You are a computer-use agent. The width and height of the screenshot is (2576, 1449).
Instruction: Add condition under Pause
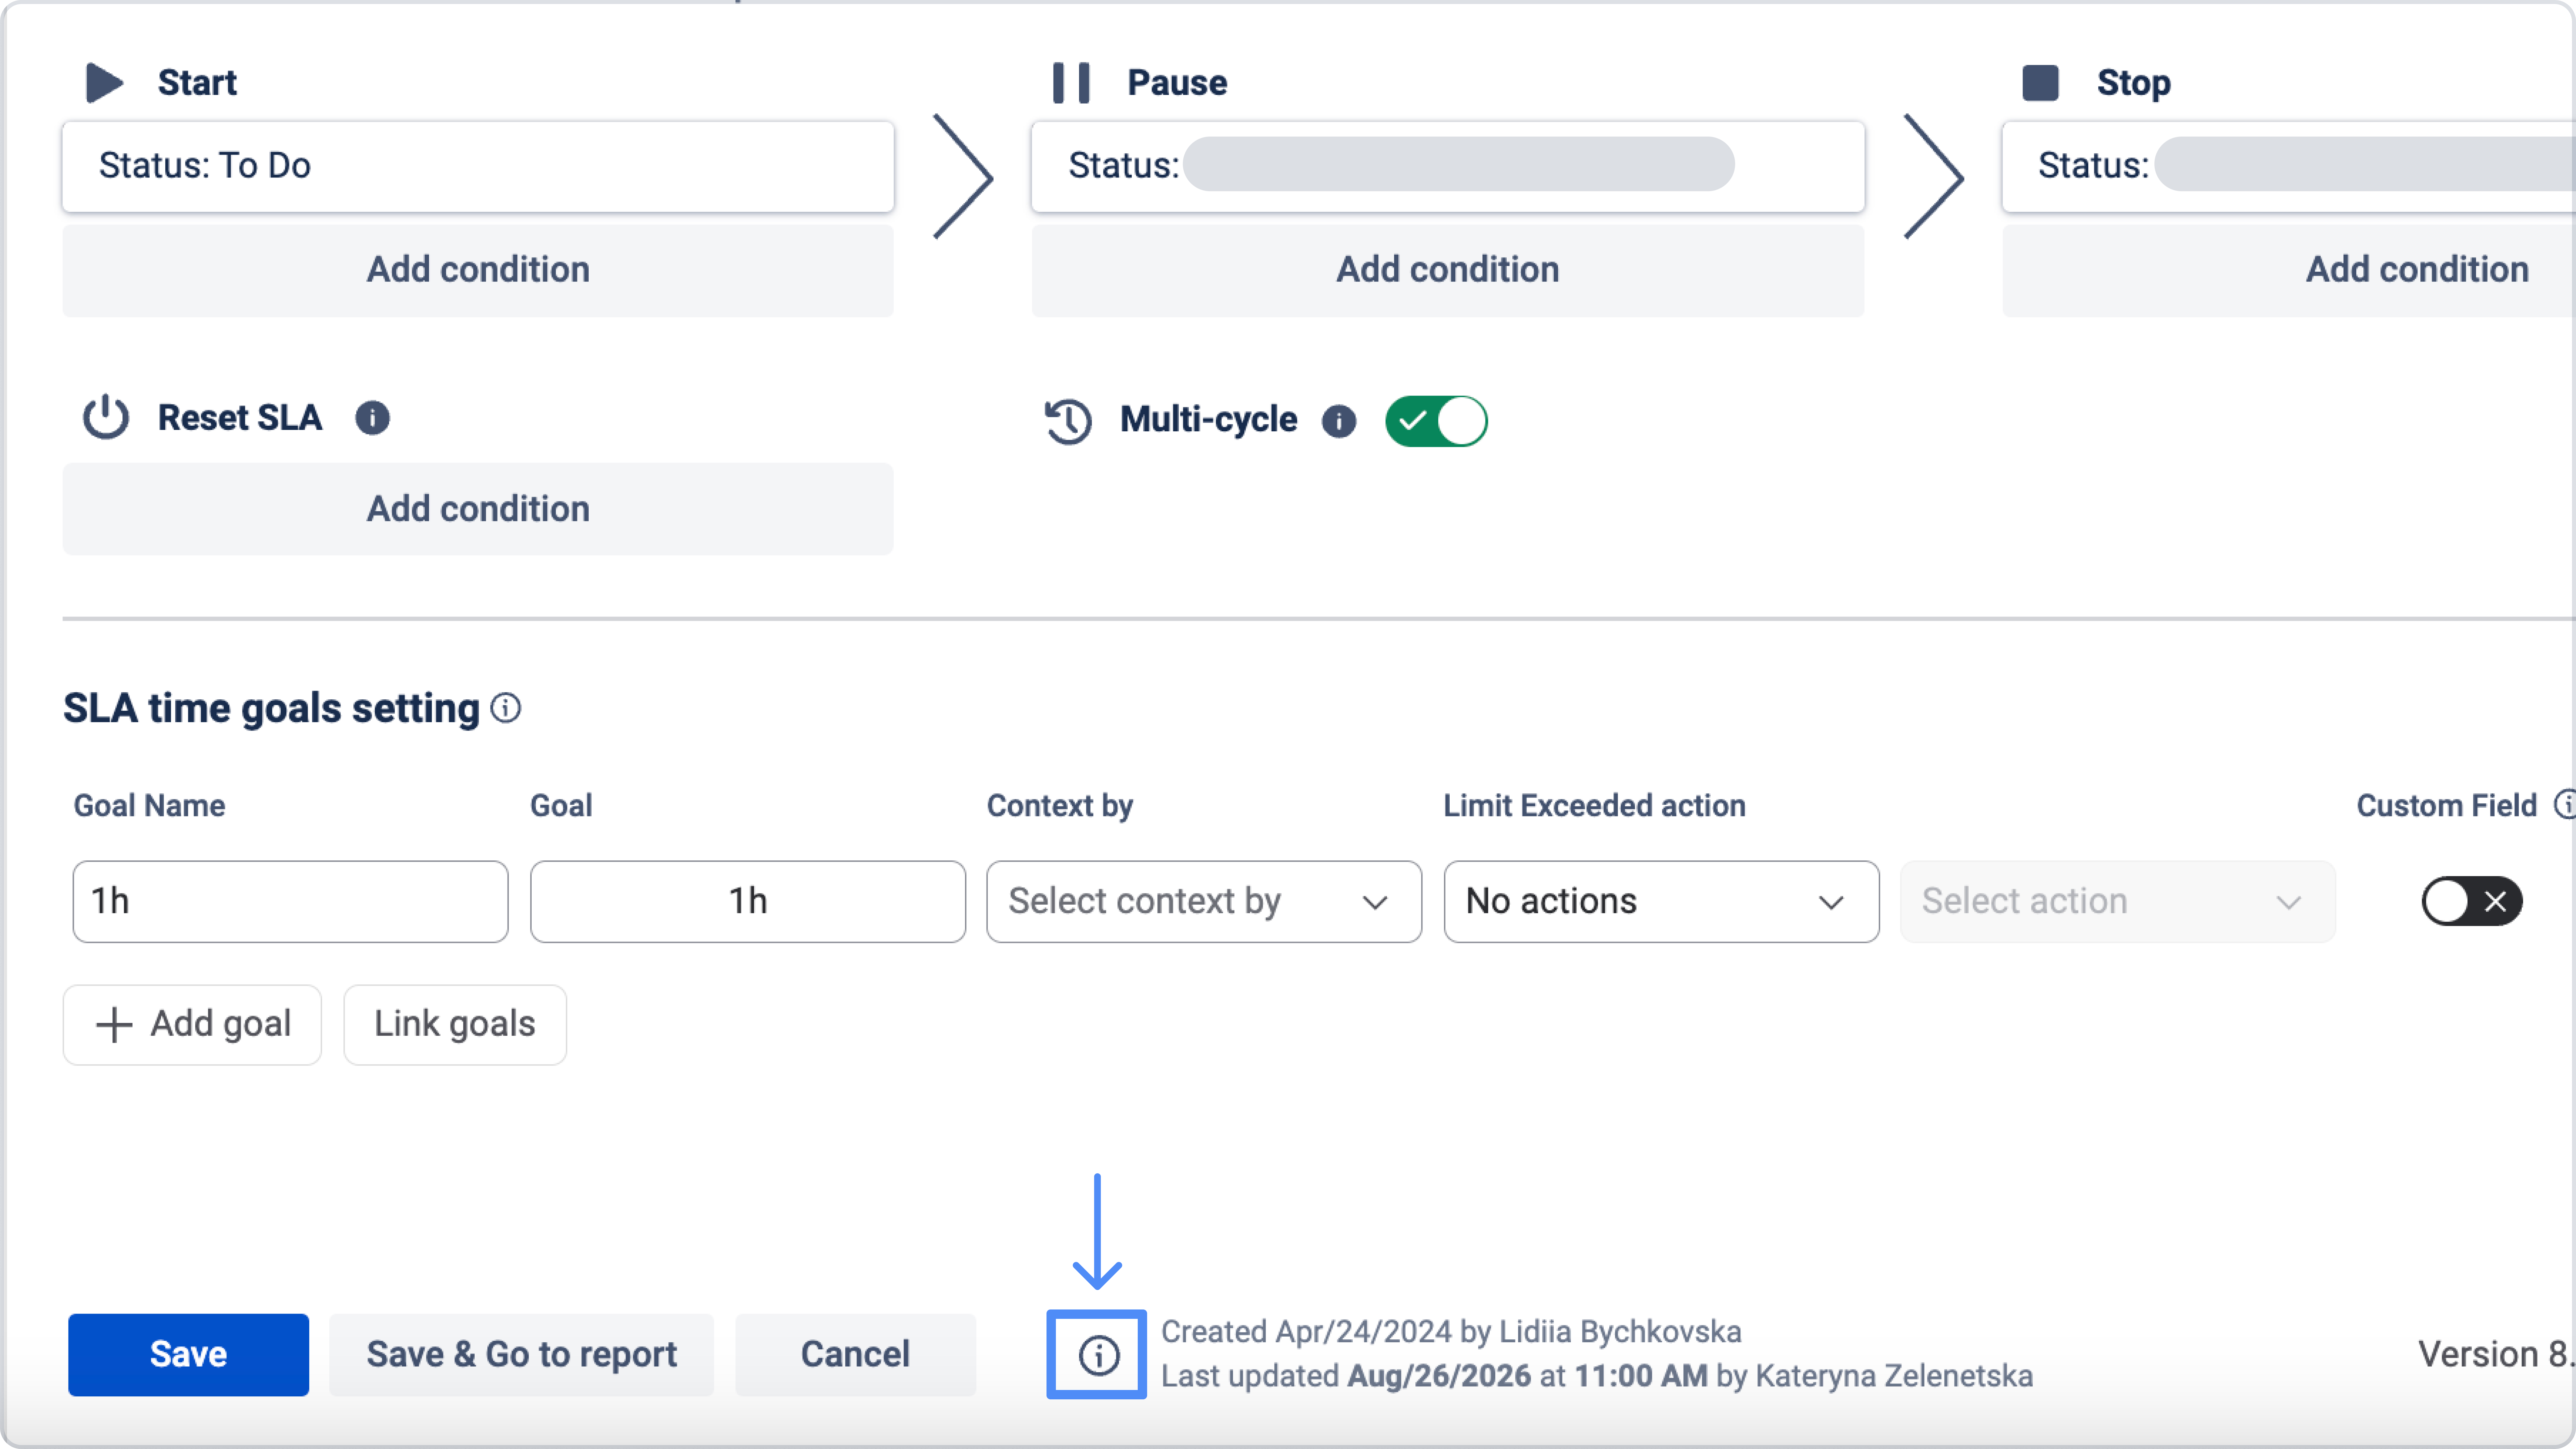(1448, 270)
